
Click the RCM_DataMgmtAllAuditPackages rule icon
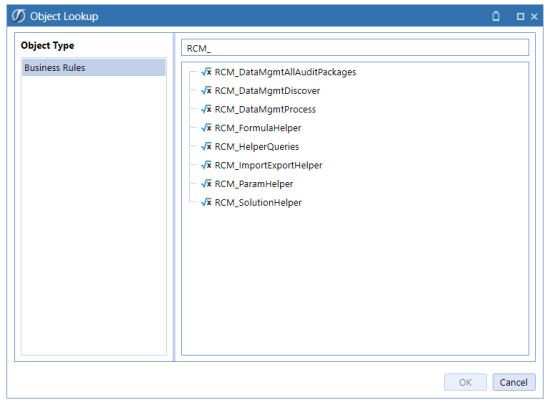pyautogui.click(x=206, y=72)
